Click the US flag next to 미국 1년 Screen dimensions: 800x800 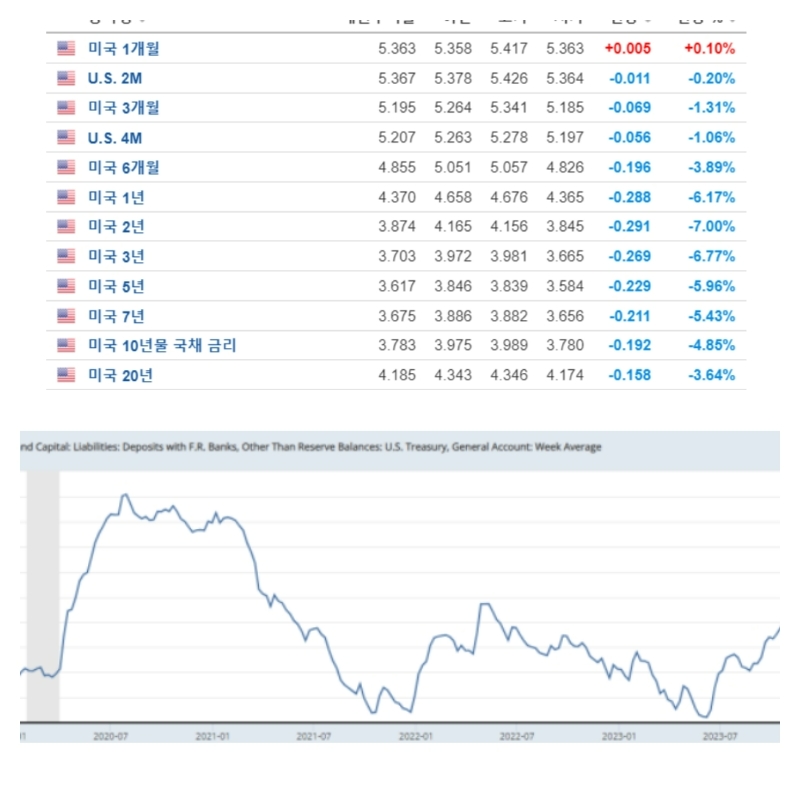tap(66, 197)
